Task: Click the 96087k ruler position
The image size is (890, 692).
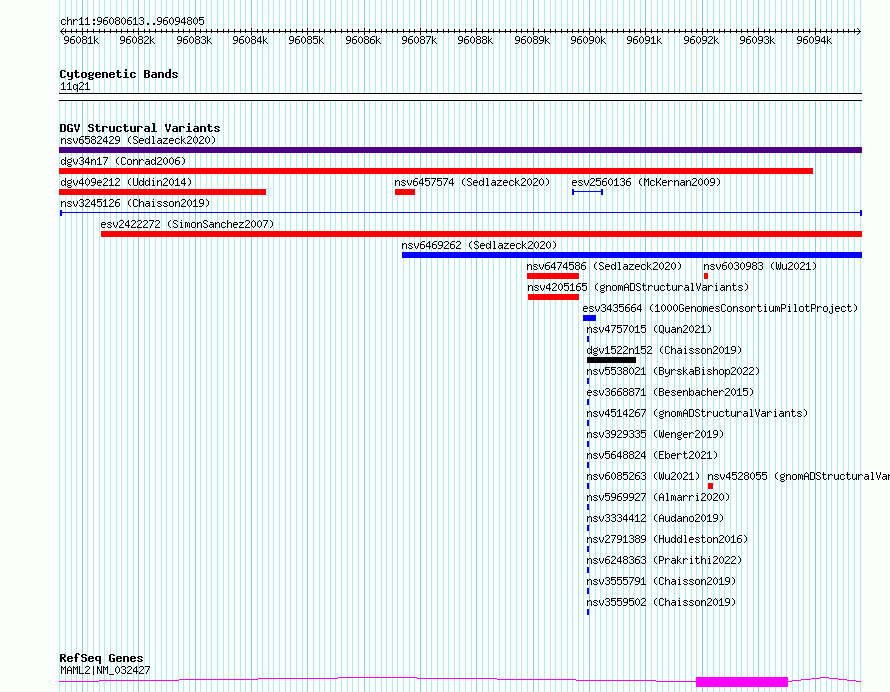Action: point(419,40)
